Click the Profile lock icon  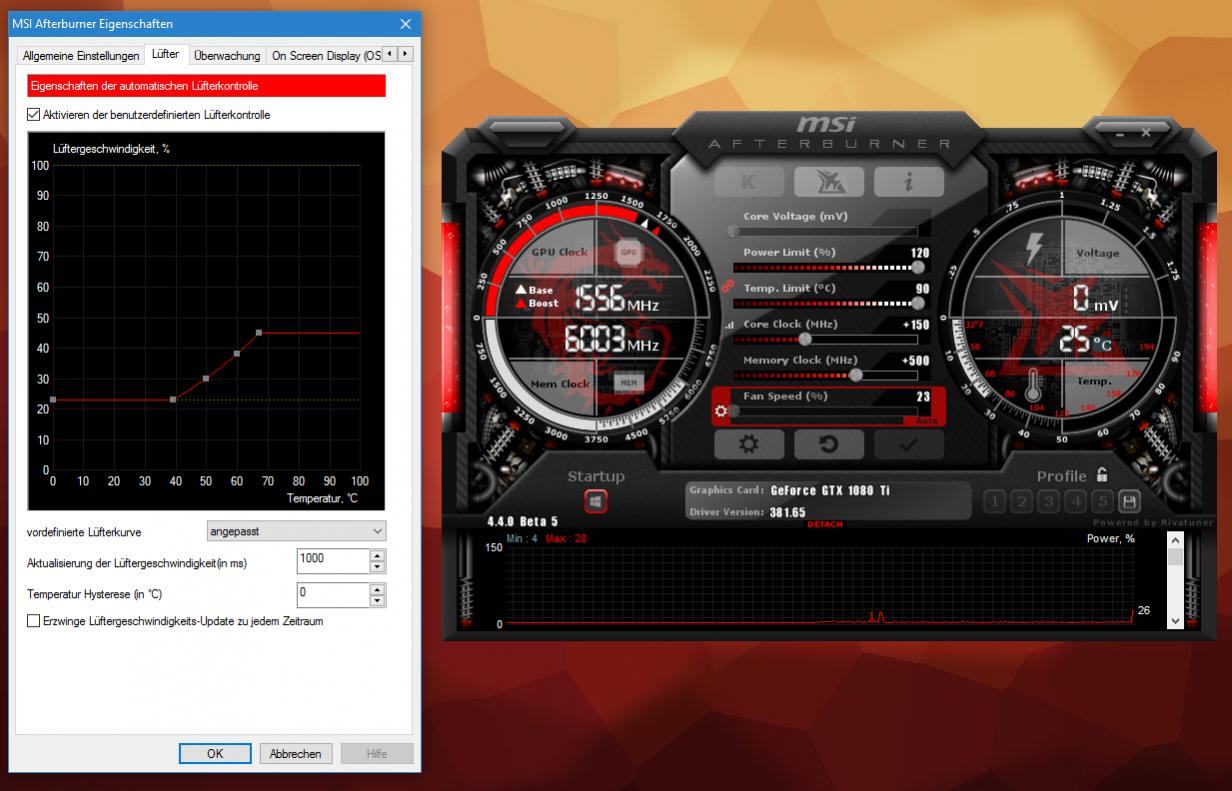pos(1102,475)
